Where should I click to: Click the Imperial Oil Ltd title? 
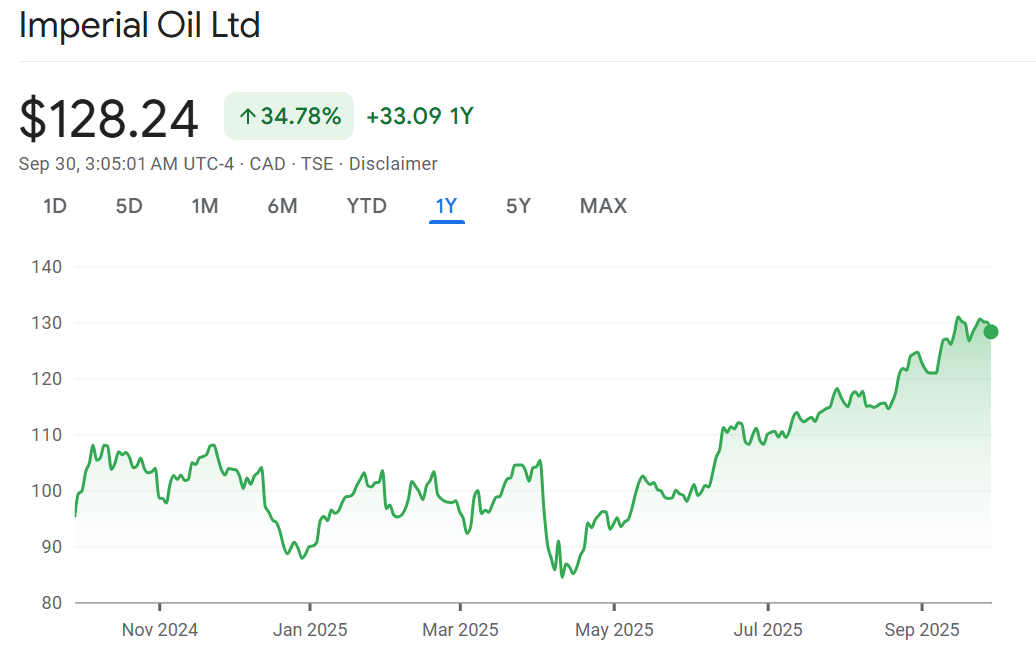pyautogui.click(x=140, y=26)
